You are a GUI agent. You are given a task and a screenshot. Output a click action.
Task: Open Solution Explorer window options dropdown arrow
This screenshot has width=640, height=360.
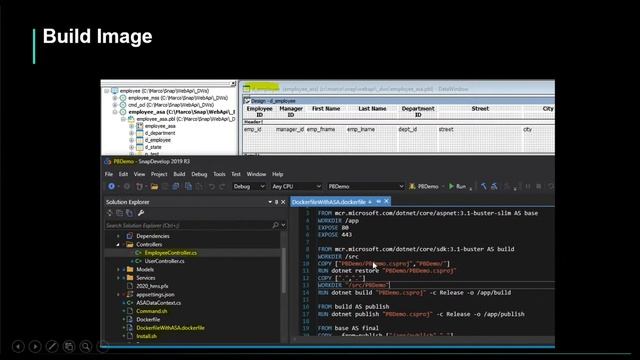point(270,202)
